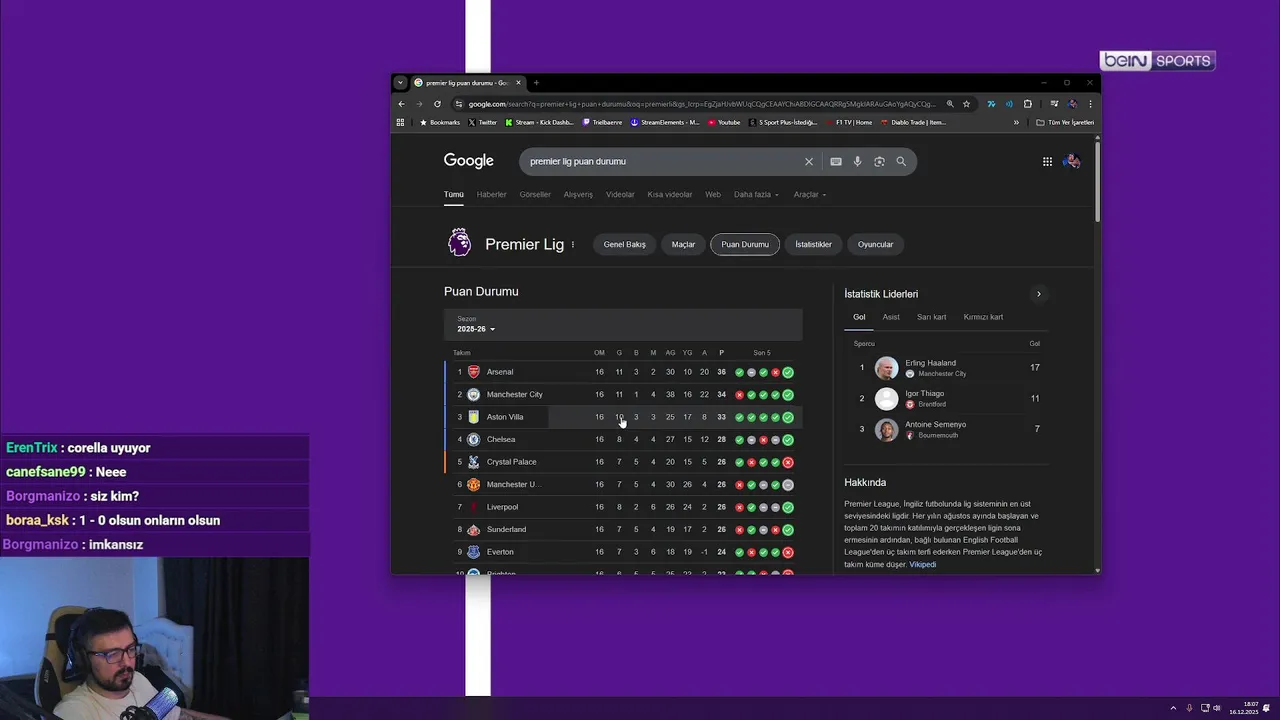This screenshot has height=720, width=1280.
Task: Click the Google logo
Action: pyautogui.click(x=469, y=161)
